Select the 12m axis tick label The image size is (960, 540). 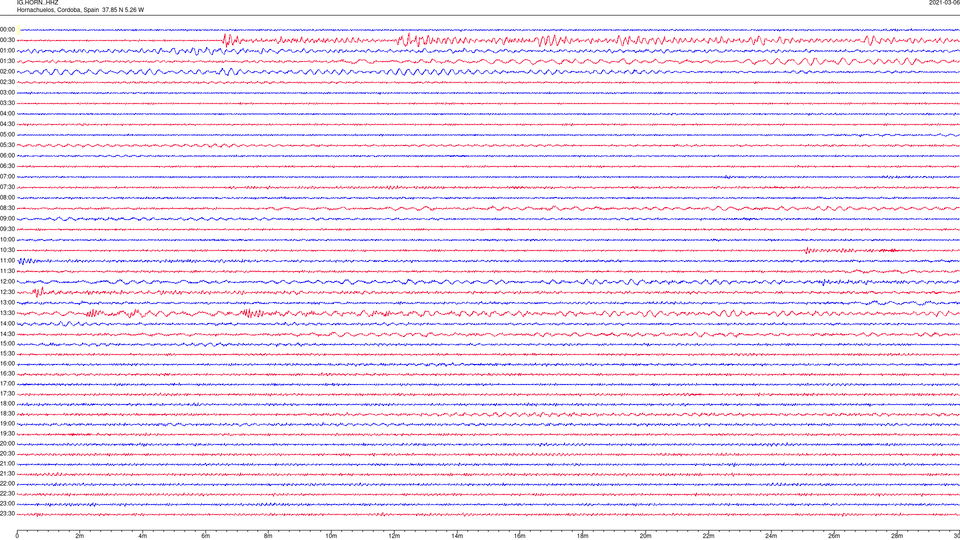tap(394, 536)
